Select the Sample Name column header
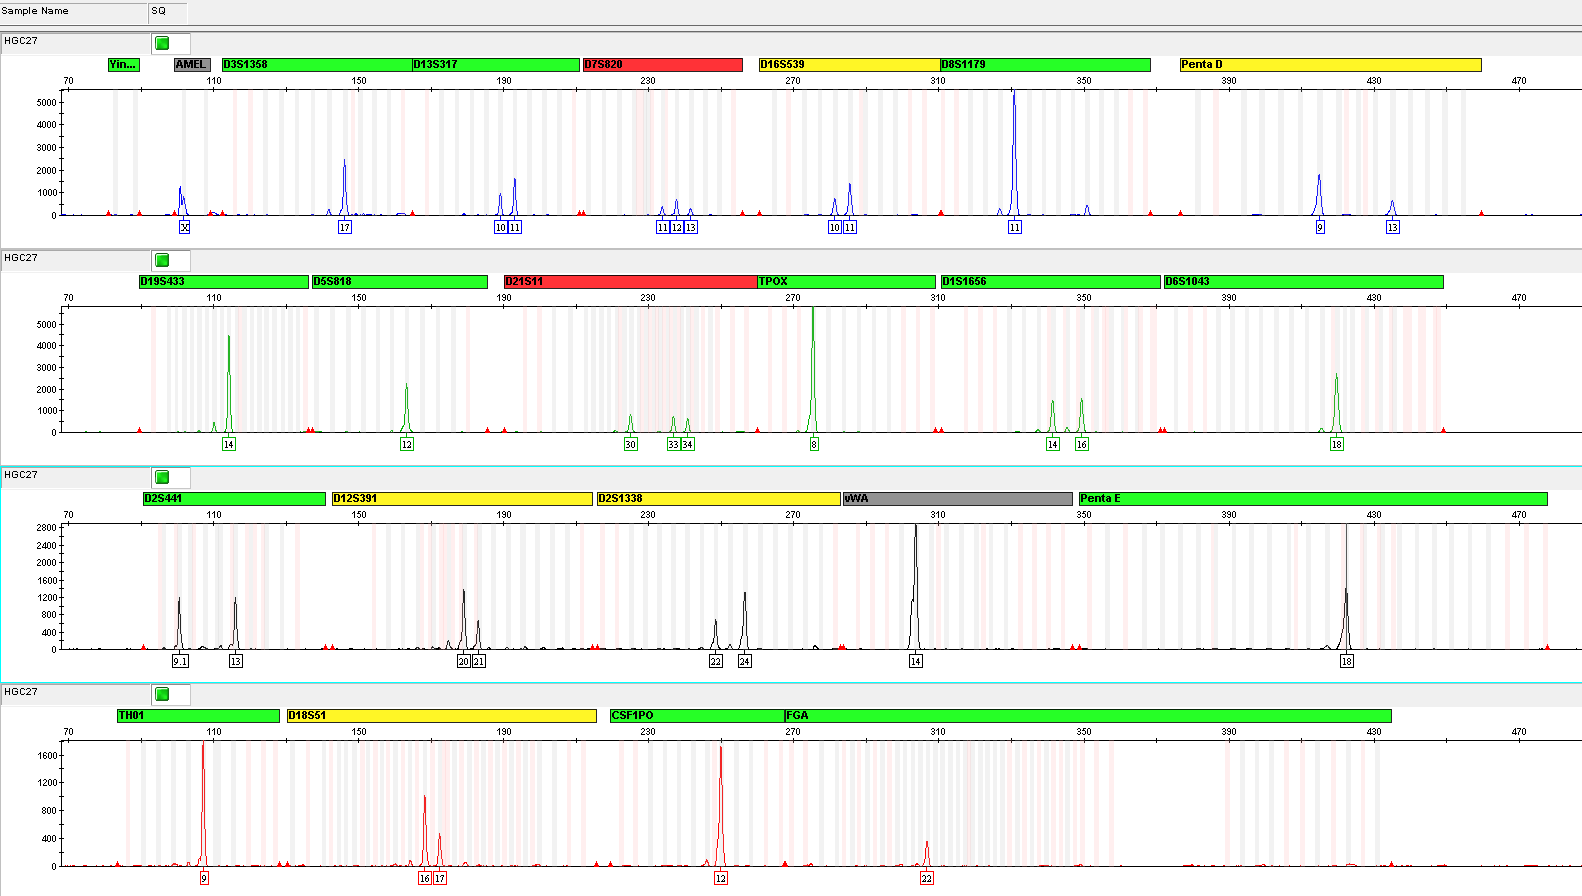This screenshot has width=1582, height=896. [73, 11]
